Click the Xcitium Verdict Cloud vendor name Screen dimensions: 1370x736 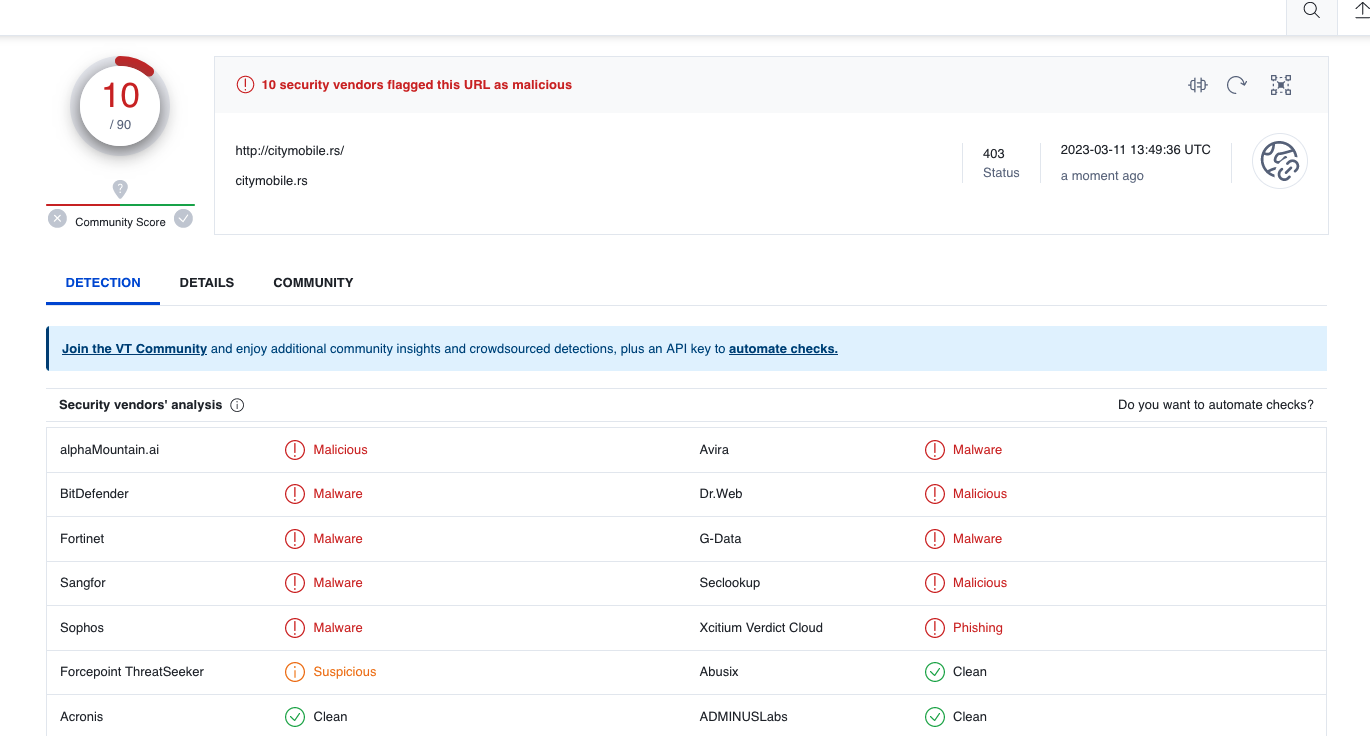(761, 628)
